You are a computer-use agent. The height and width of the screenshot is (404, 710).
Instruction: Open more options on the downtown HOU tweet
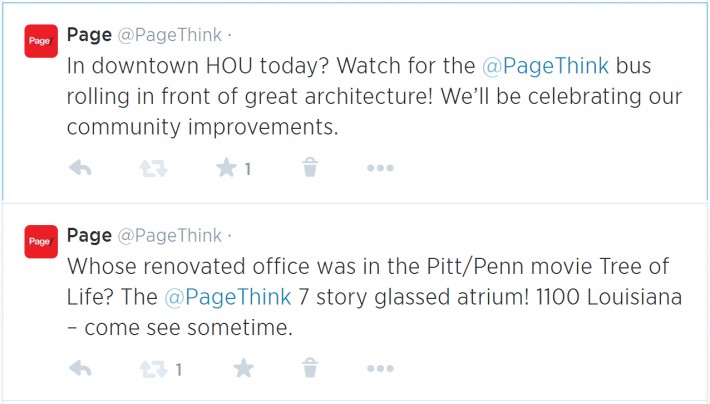click(380, 168)
